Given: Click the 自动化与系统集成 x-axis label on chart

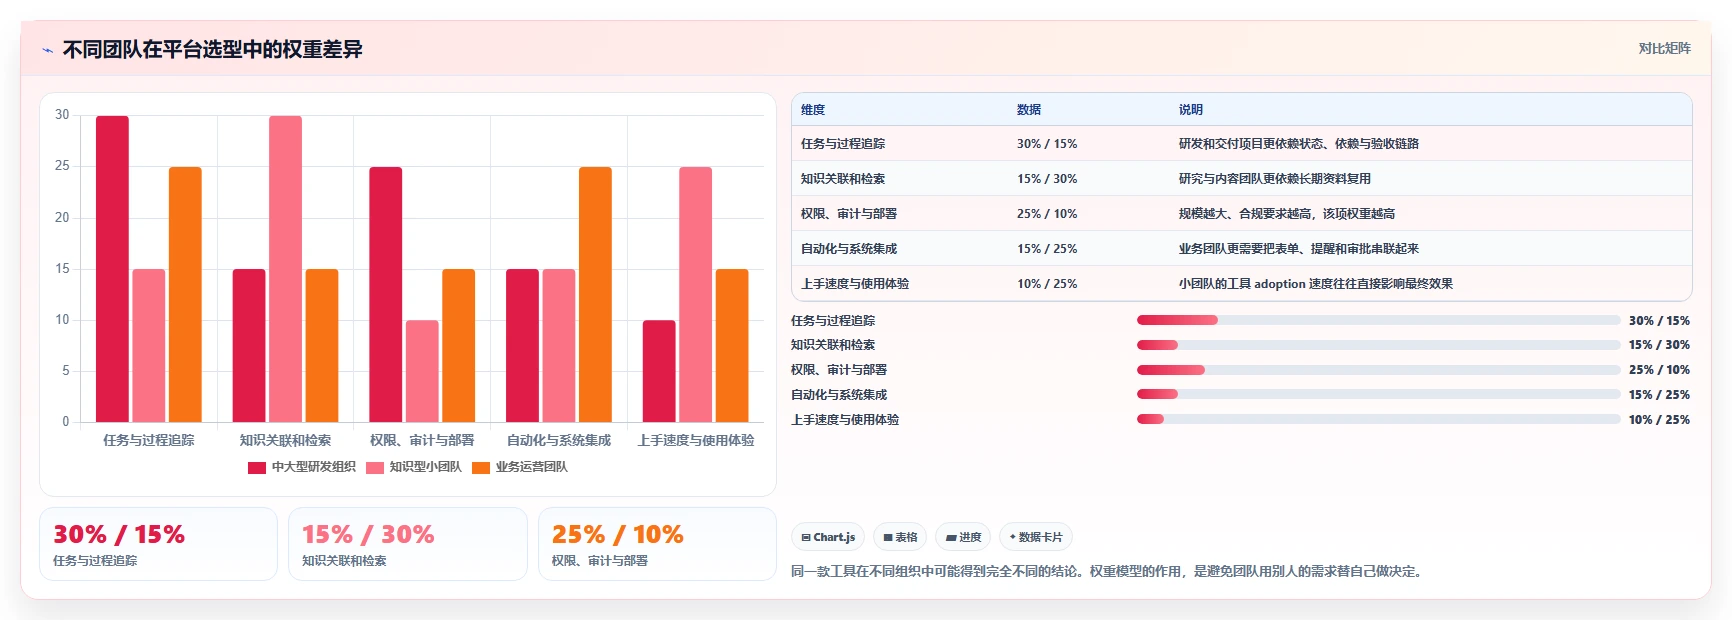Looking at the screenshot, I should [559, 440].
